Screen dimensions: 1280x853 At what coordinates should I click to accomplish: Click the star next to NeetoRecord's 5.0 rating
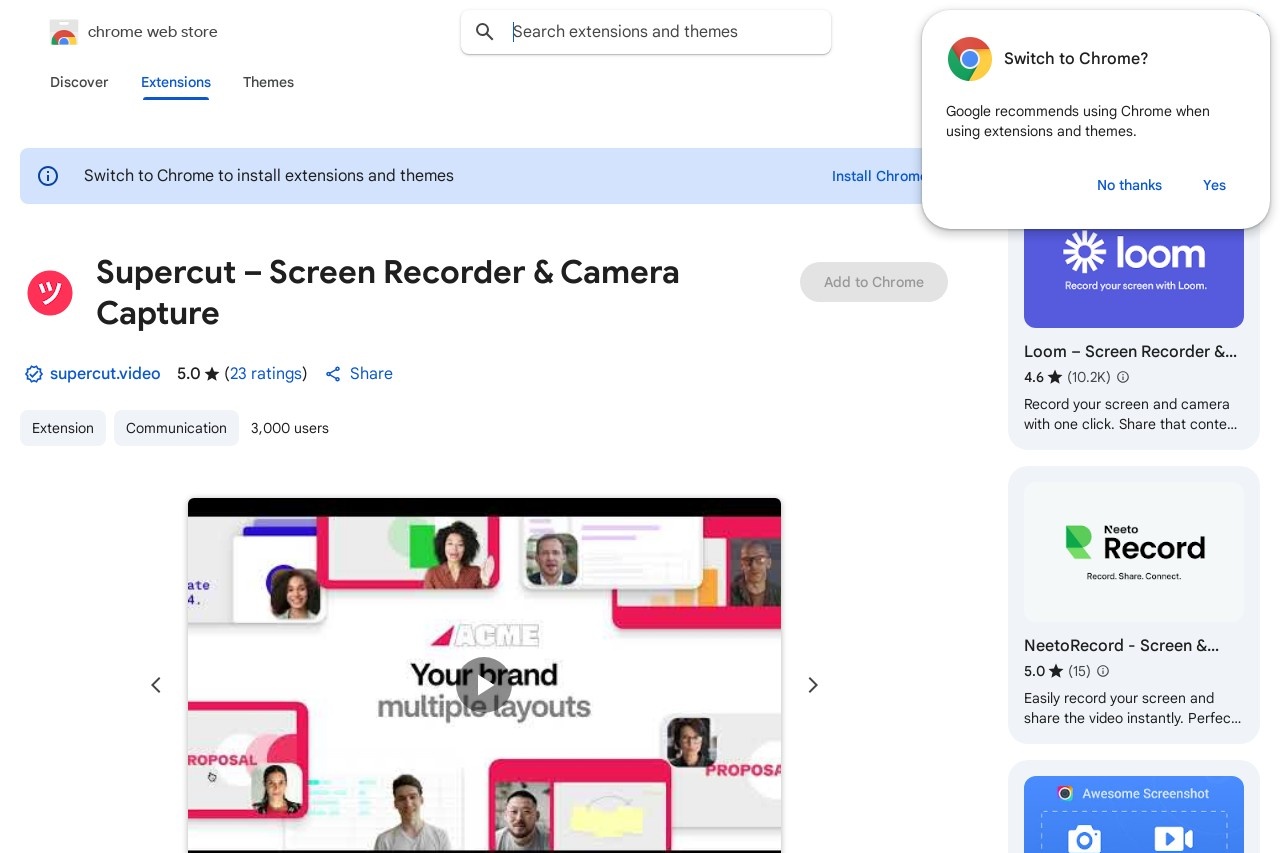(1055, 671)
